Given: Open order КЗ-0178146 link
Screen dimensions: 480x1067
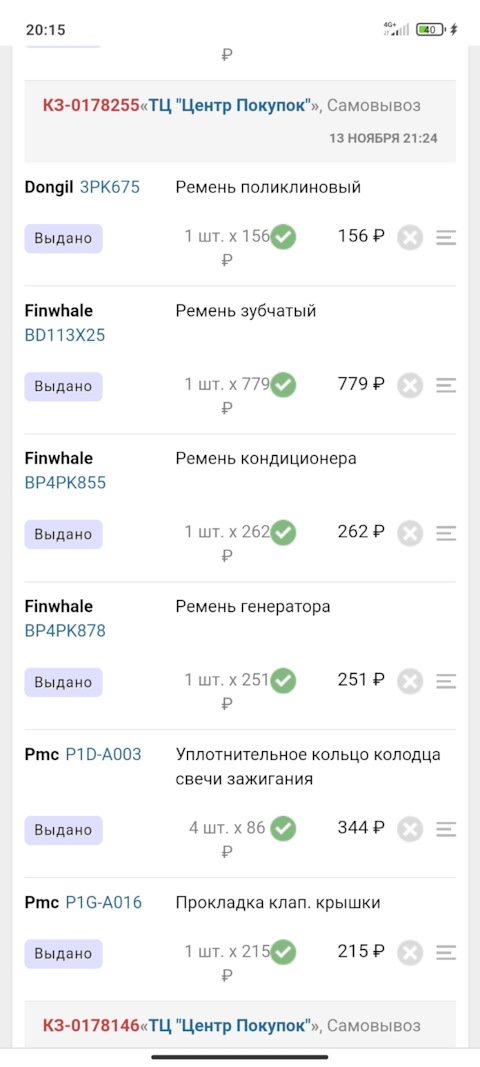Looking at the screenshot, I should click(x=91, y=1025).
